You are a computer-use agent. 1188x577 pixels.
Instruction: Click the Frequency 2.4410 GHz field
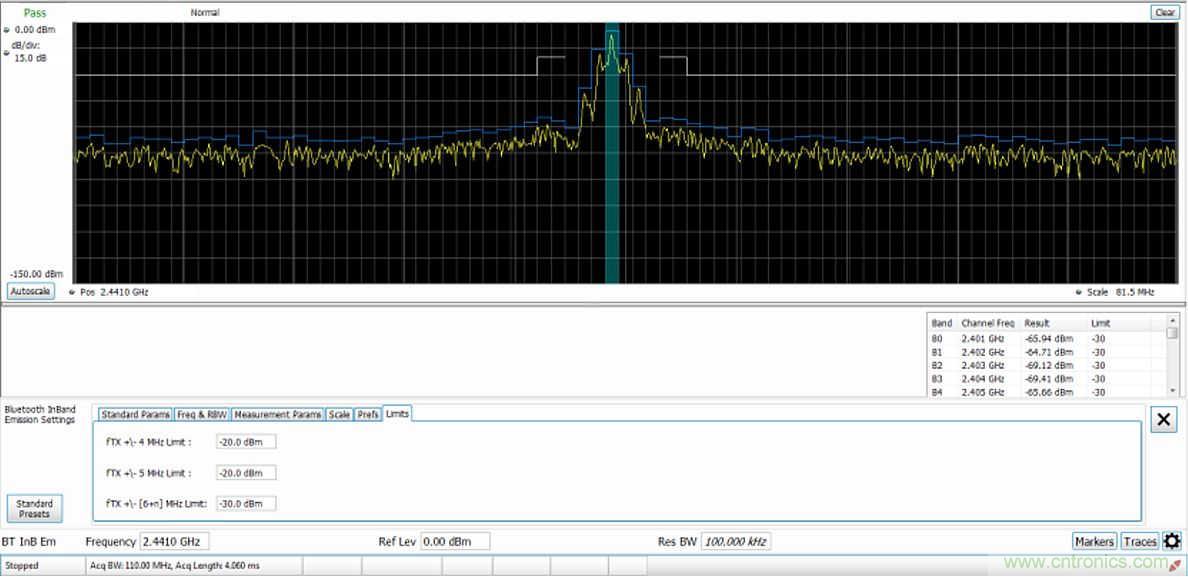click(174, 541)
